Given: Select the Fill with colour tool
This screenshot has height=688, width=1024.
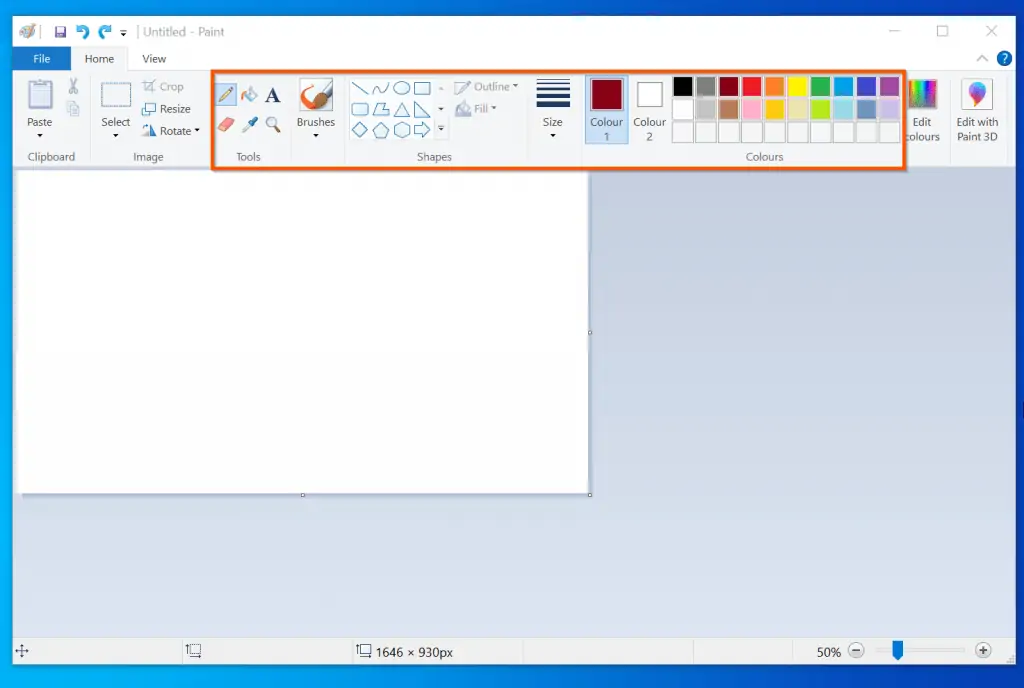Looking at the screenshot, I should click(x=248, y=92).
